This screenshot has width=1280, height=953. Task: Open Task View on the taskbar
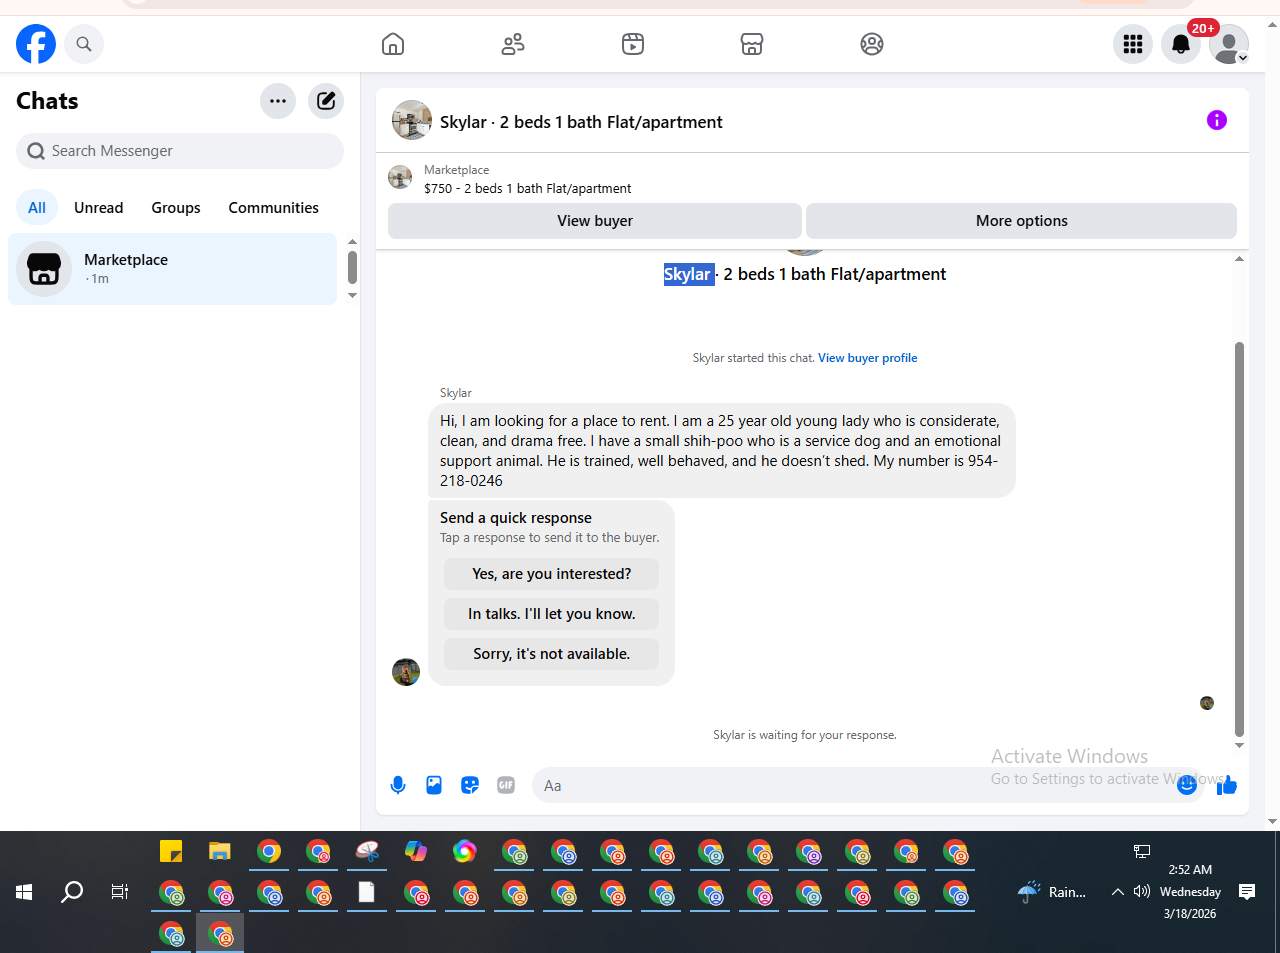click(120, 892)
